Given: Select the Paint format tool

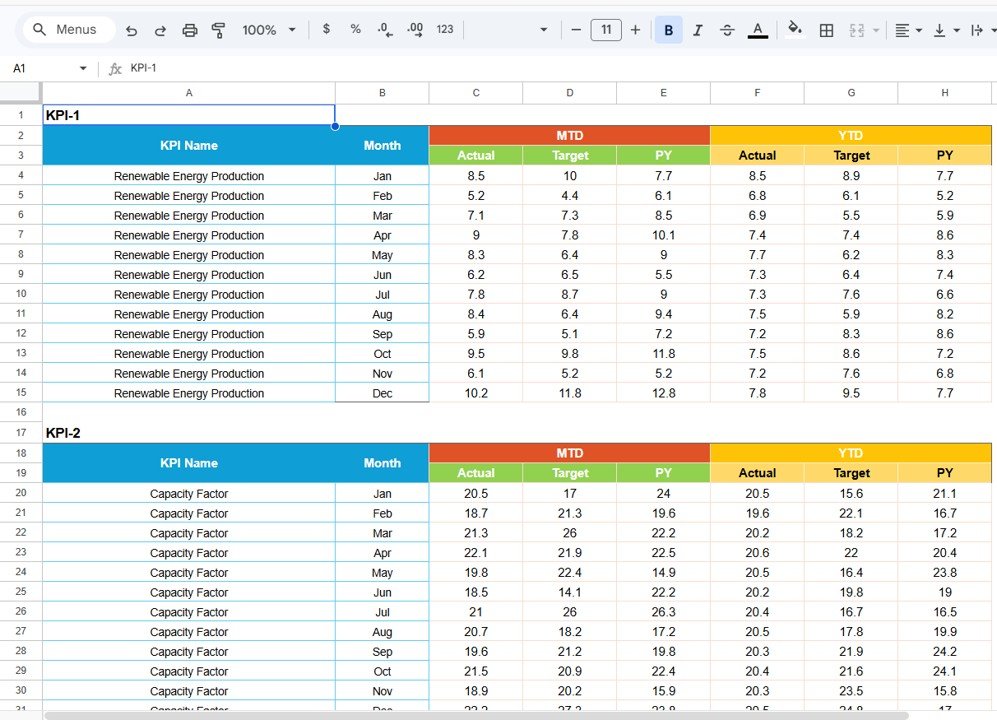Looking at the screenshot, I should click(x=218, y=30).
